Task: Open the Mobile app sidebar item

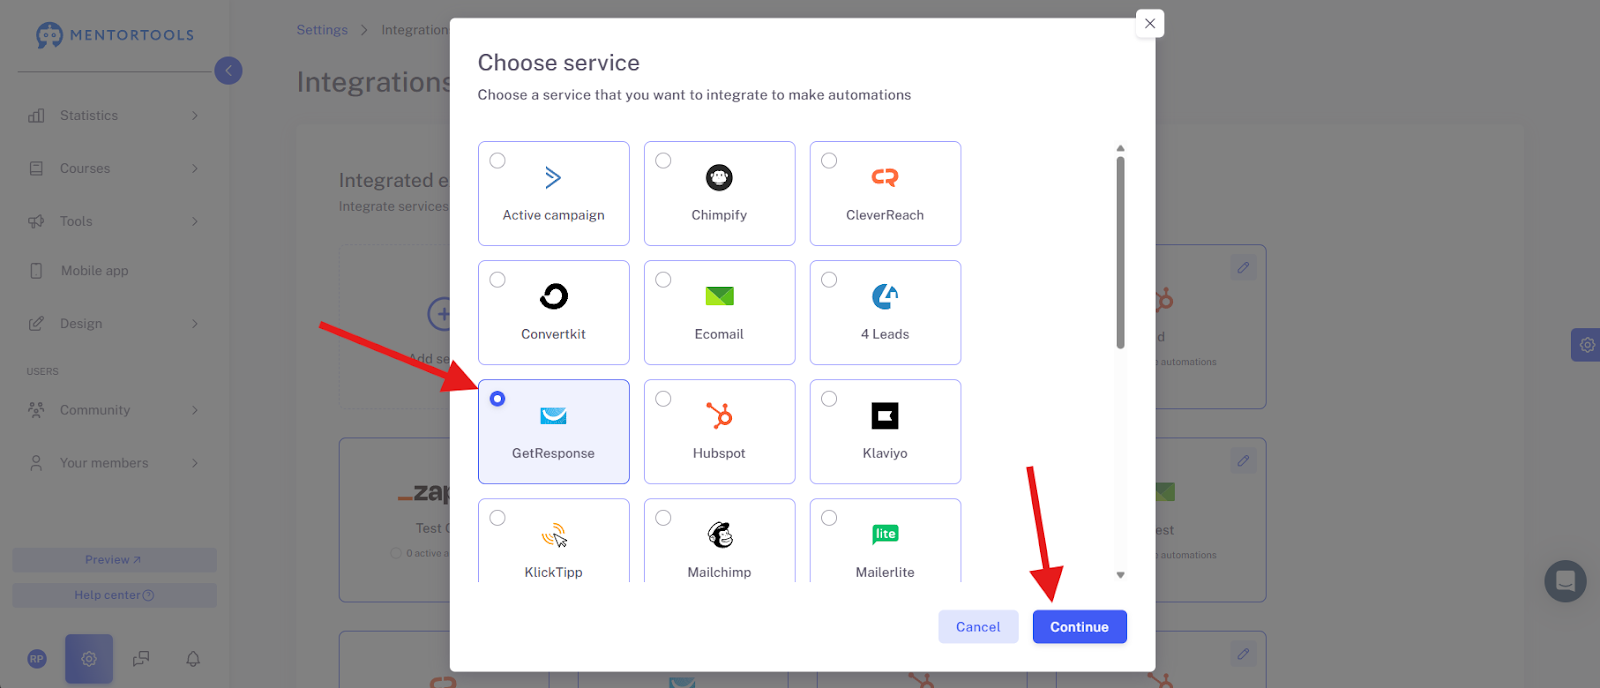Action: pyautogui.click(x=114, y=271)
